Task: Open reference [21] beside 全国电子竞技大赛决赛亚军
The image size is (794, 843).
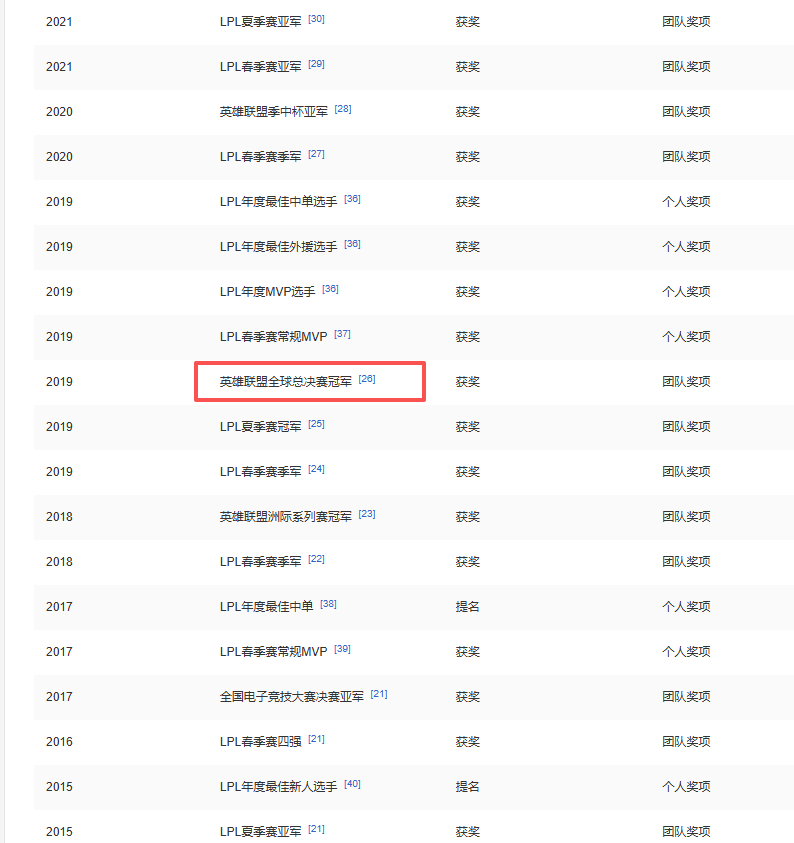Action: click(379, 695)
